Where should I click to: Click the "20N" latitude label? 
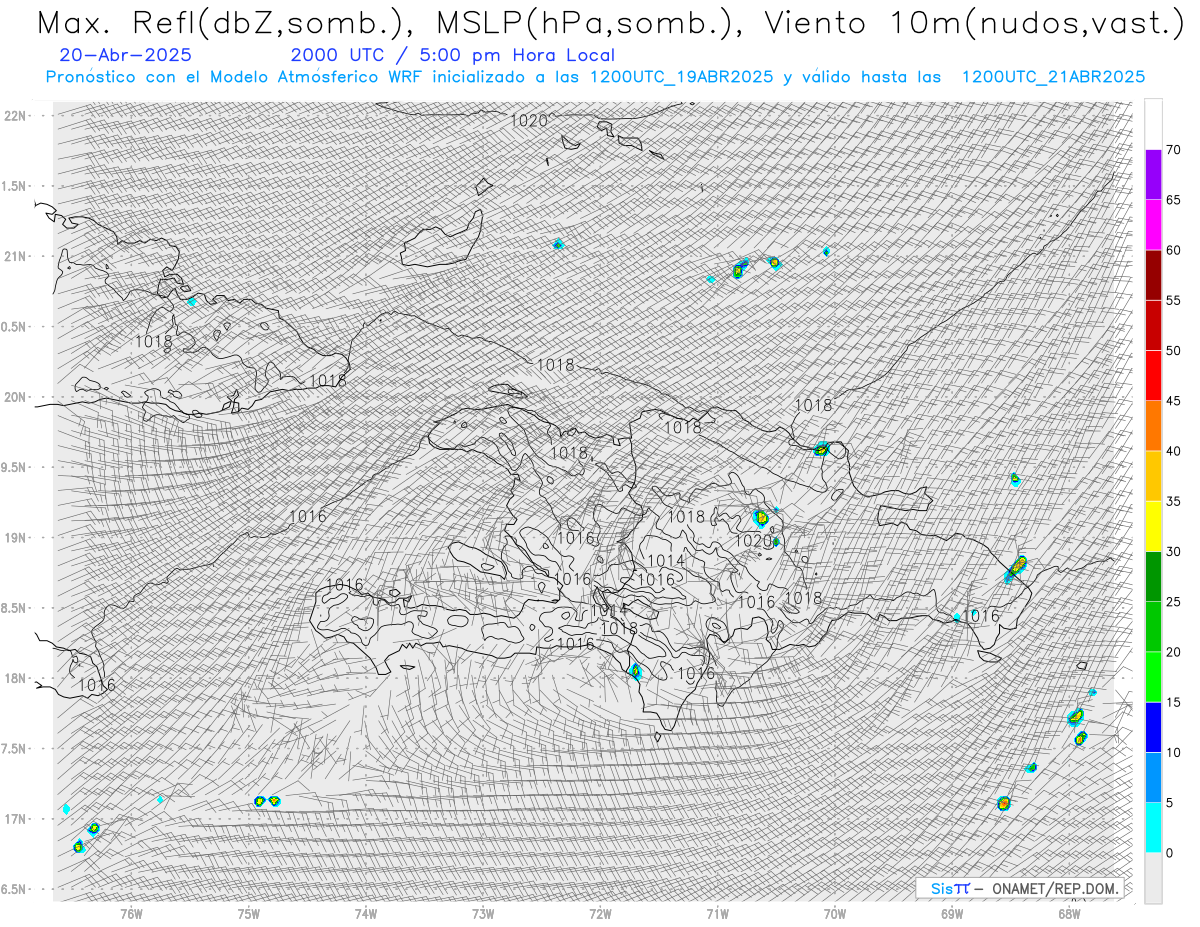(17, 397)
